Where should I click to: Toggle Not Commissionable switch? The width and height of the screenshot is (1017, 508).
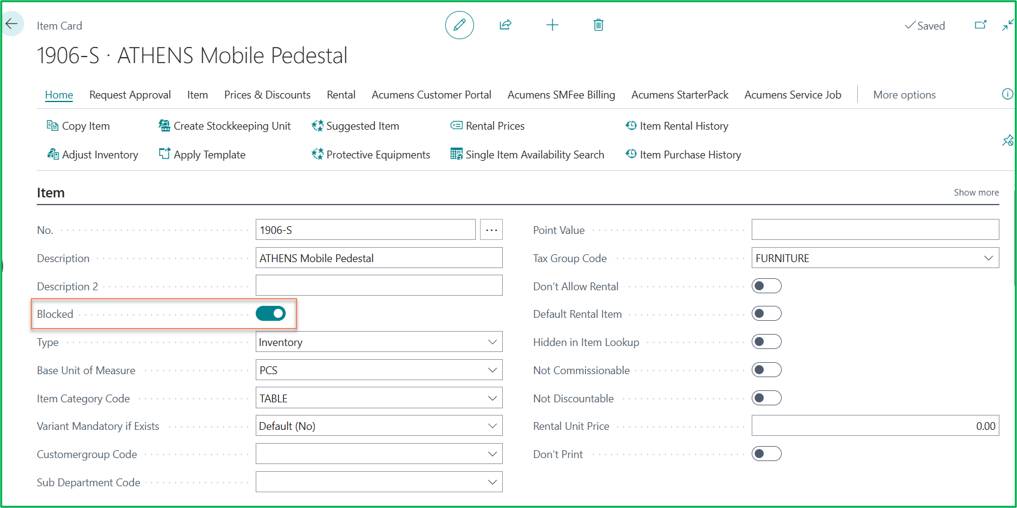click(x=766, y=370)
